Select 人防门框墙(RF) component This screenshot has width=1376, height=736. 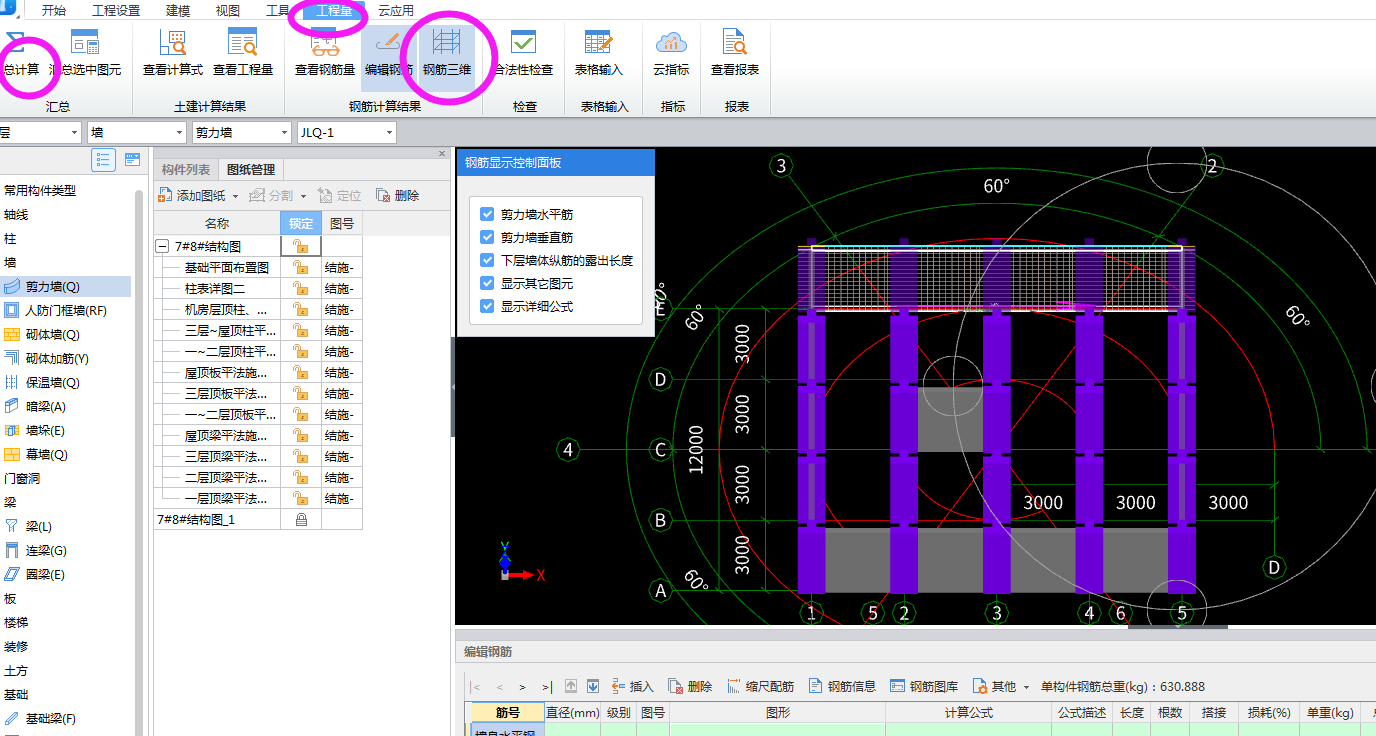point(65,311)
